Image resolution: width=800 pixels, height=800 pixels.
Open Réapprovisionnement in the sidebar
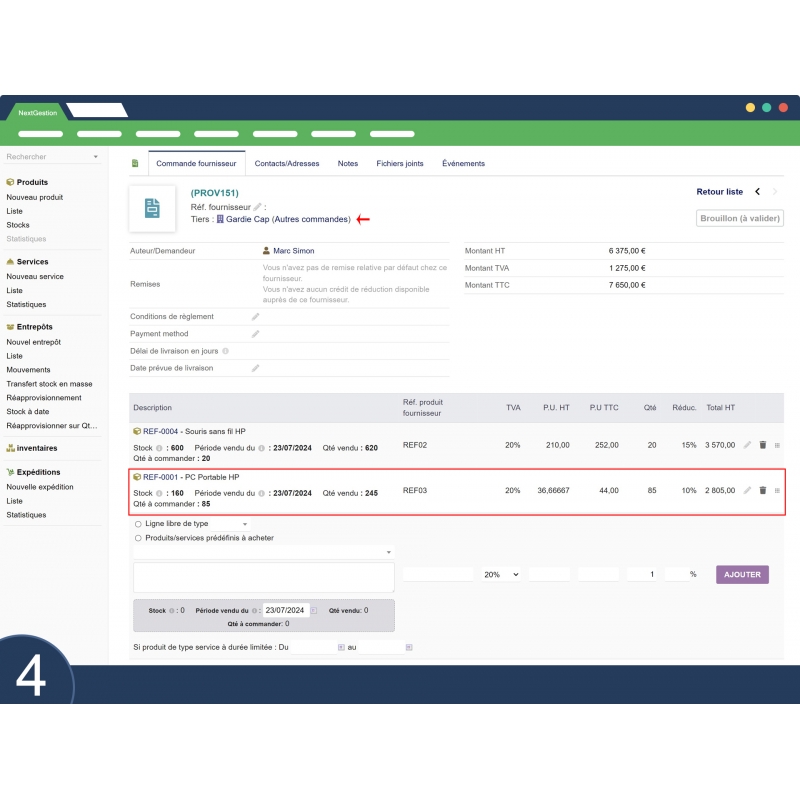44,397
